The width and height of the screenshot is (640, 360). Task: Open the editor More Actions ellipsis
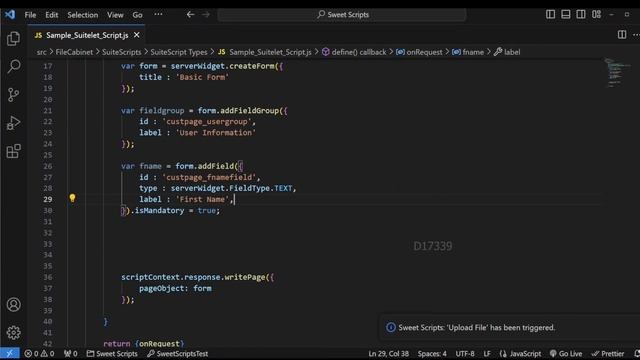coord(636,35)
